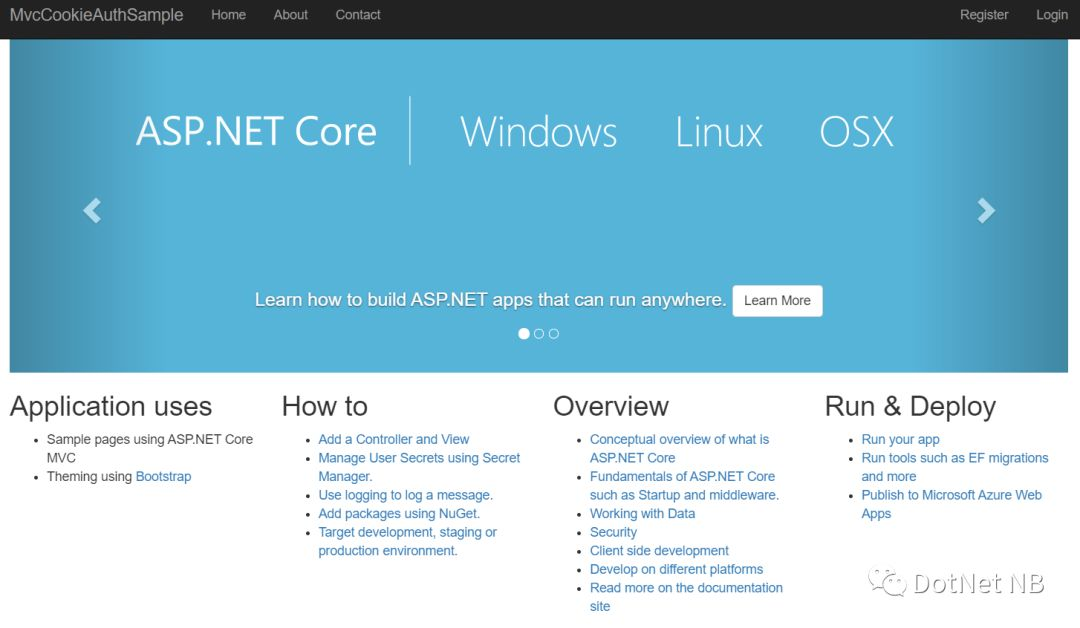The width and height of the screenshot is (1080, 628).
Task: Open the About page in navbar
Action: (x=291, y=15)
